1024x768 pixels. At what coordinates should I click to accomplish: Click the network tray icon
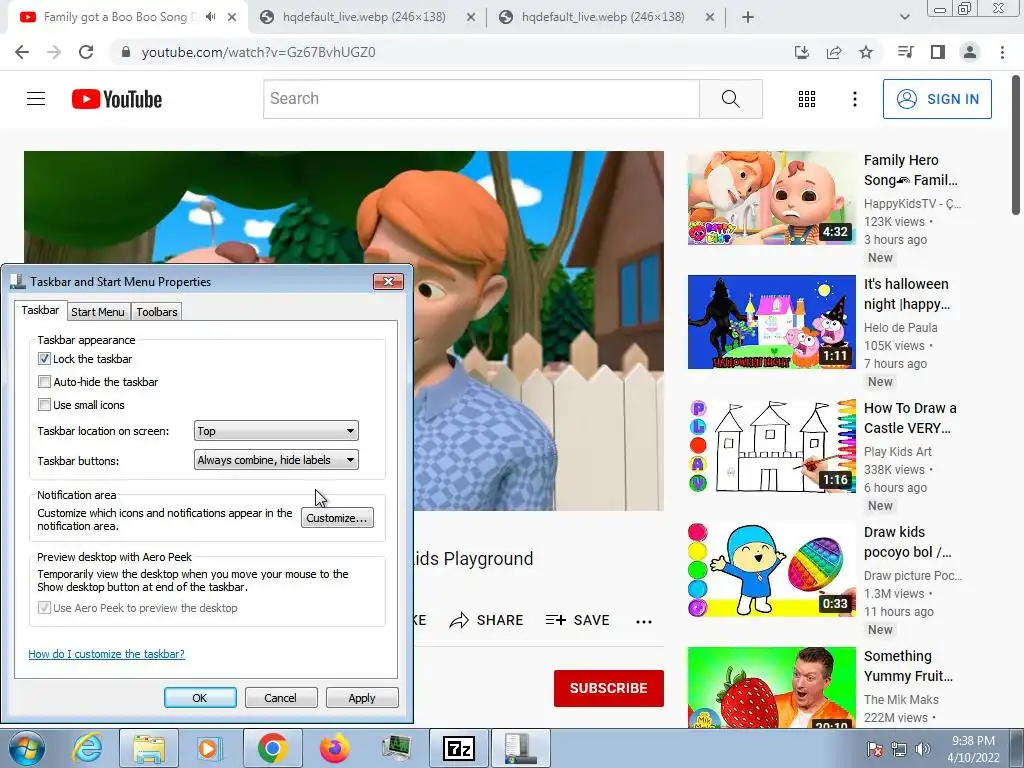coord(899,749)
